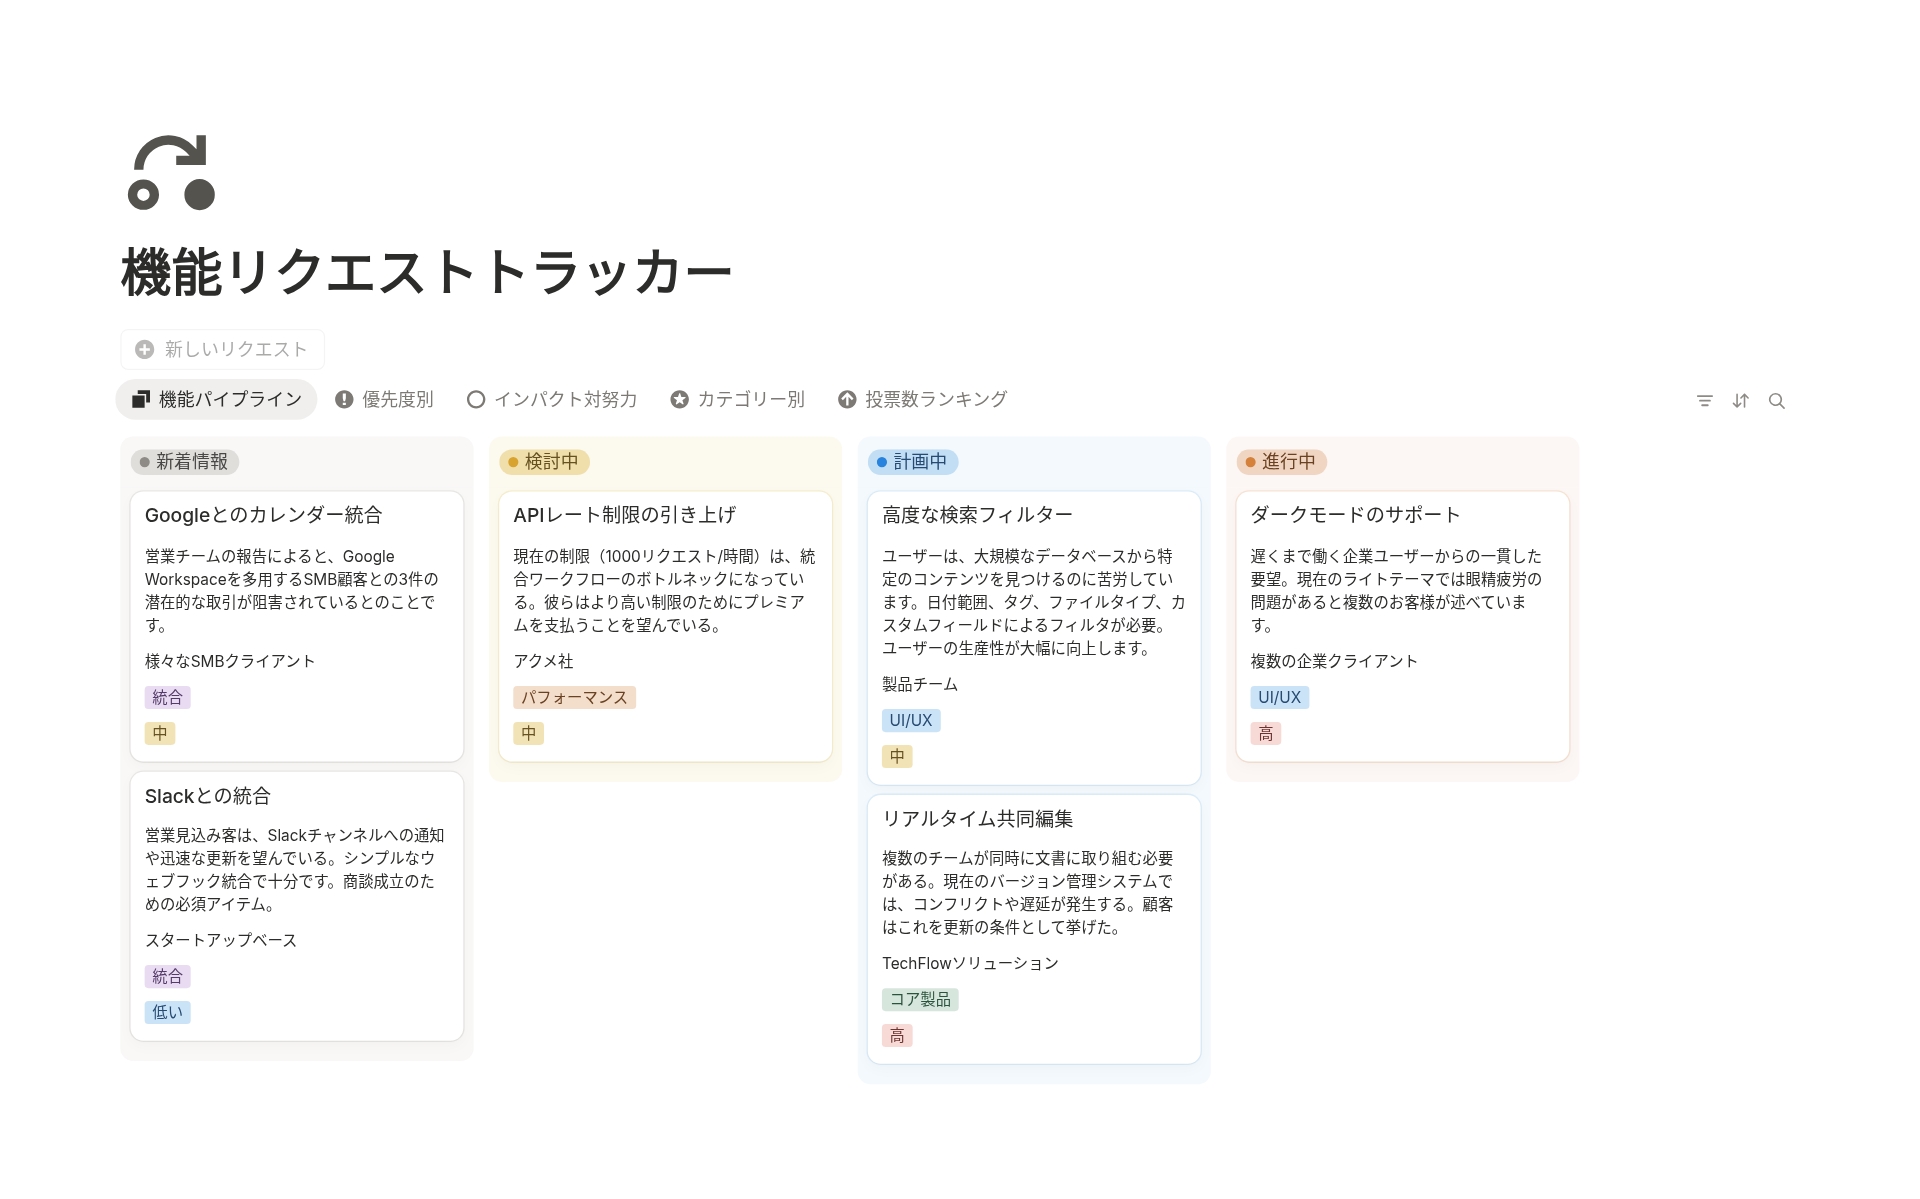Image resolution: width=1920 pixels, height=1199 pixels.
Task: Click description text of ダークモード card
Action: click(1397, 590)
